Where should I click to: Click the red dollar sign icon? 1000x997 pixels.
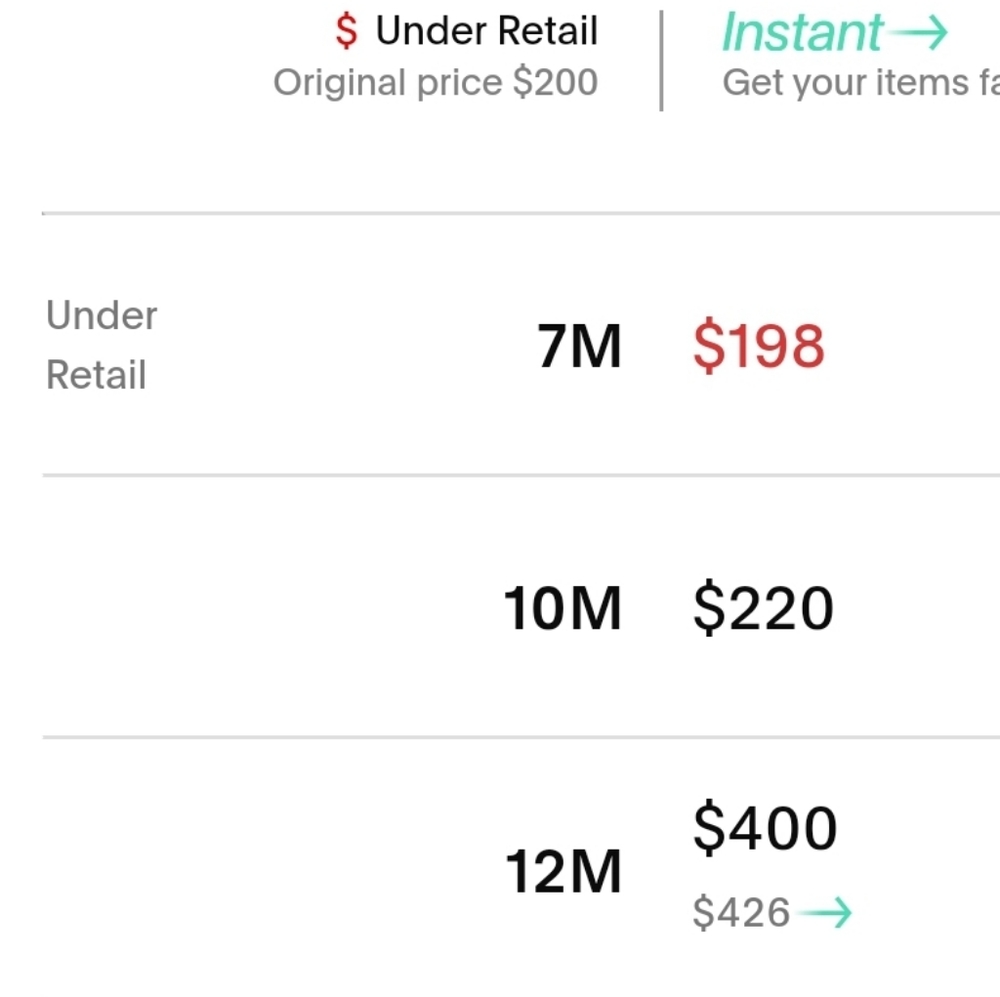point(346,32)
